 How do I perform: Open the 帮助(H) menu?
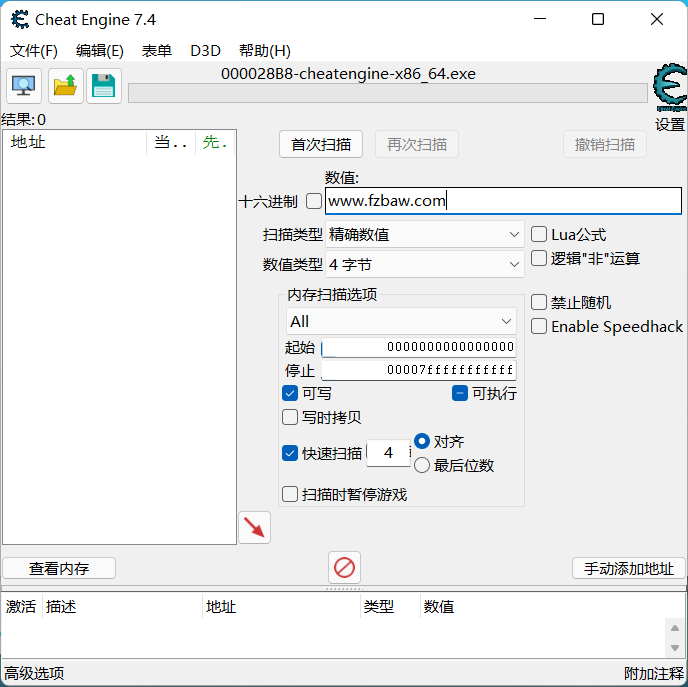click(265, 51)
